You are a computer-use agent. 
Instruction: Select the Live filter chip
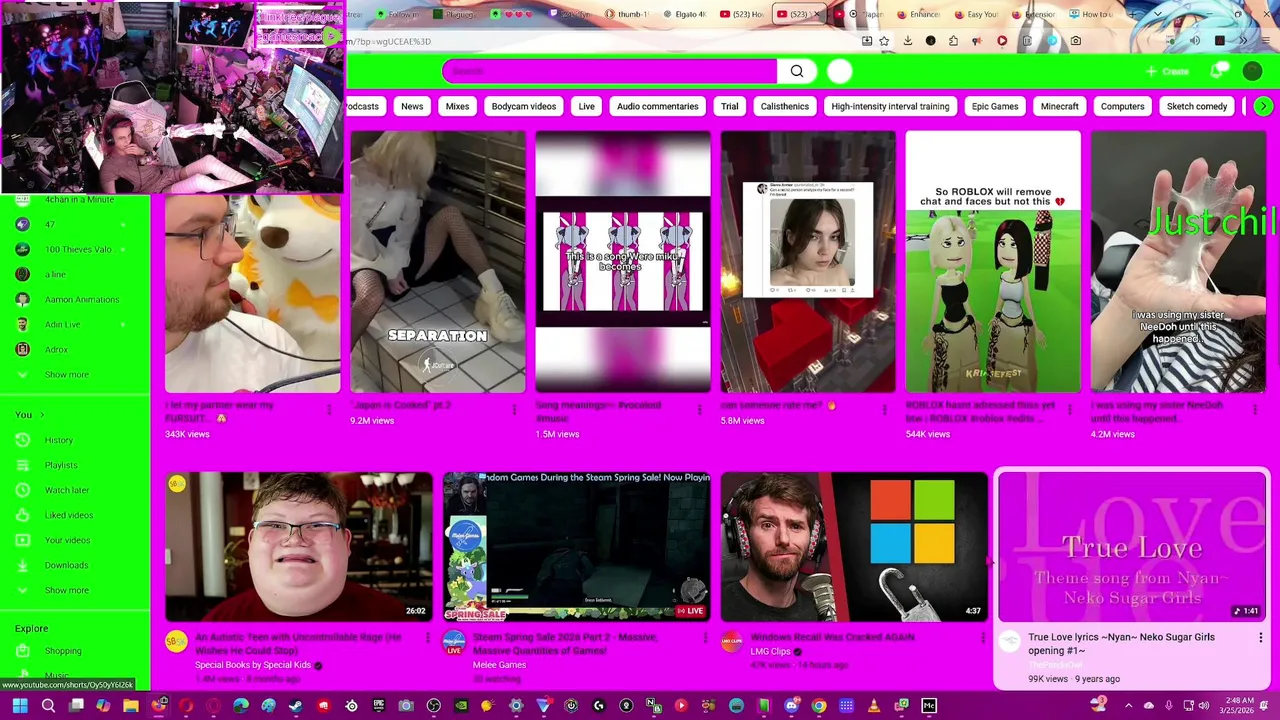tap(586, 106)
